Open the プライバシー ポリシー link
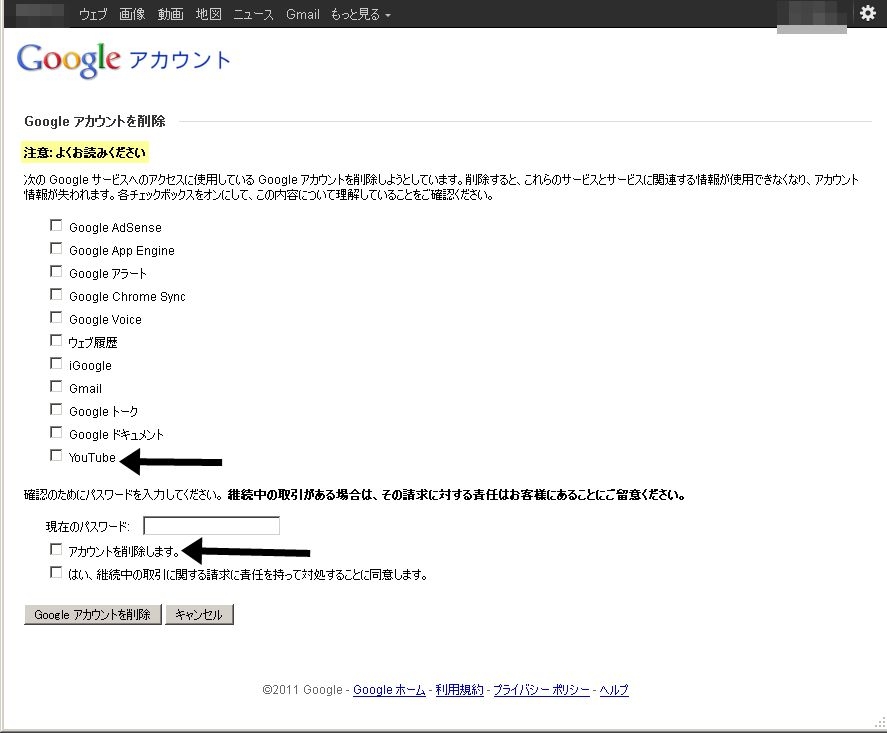Viewport: 887px width, 733px height. (x=541, y=690)
